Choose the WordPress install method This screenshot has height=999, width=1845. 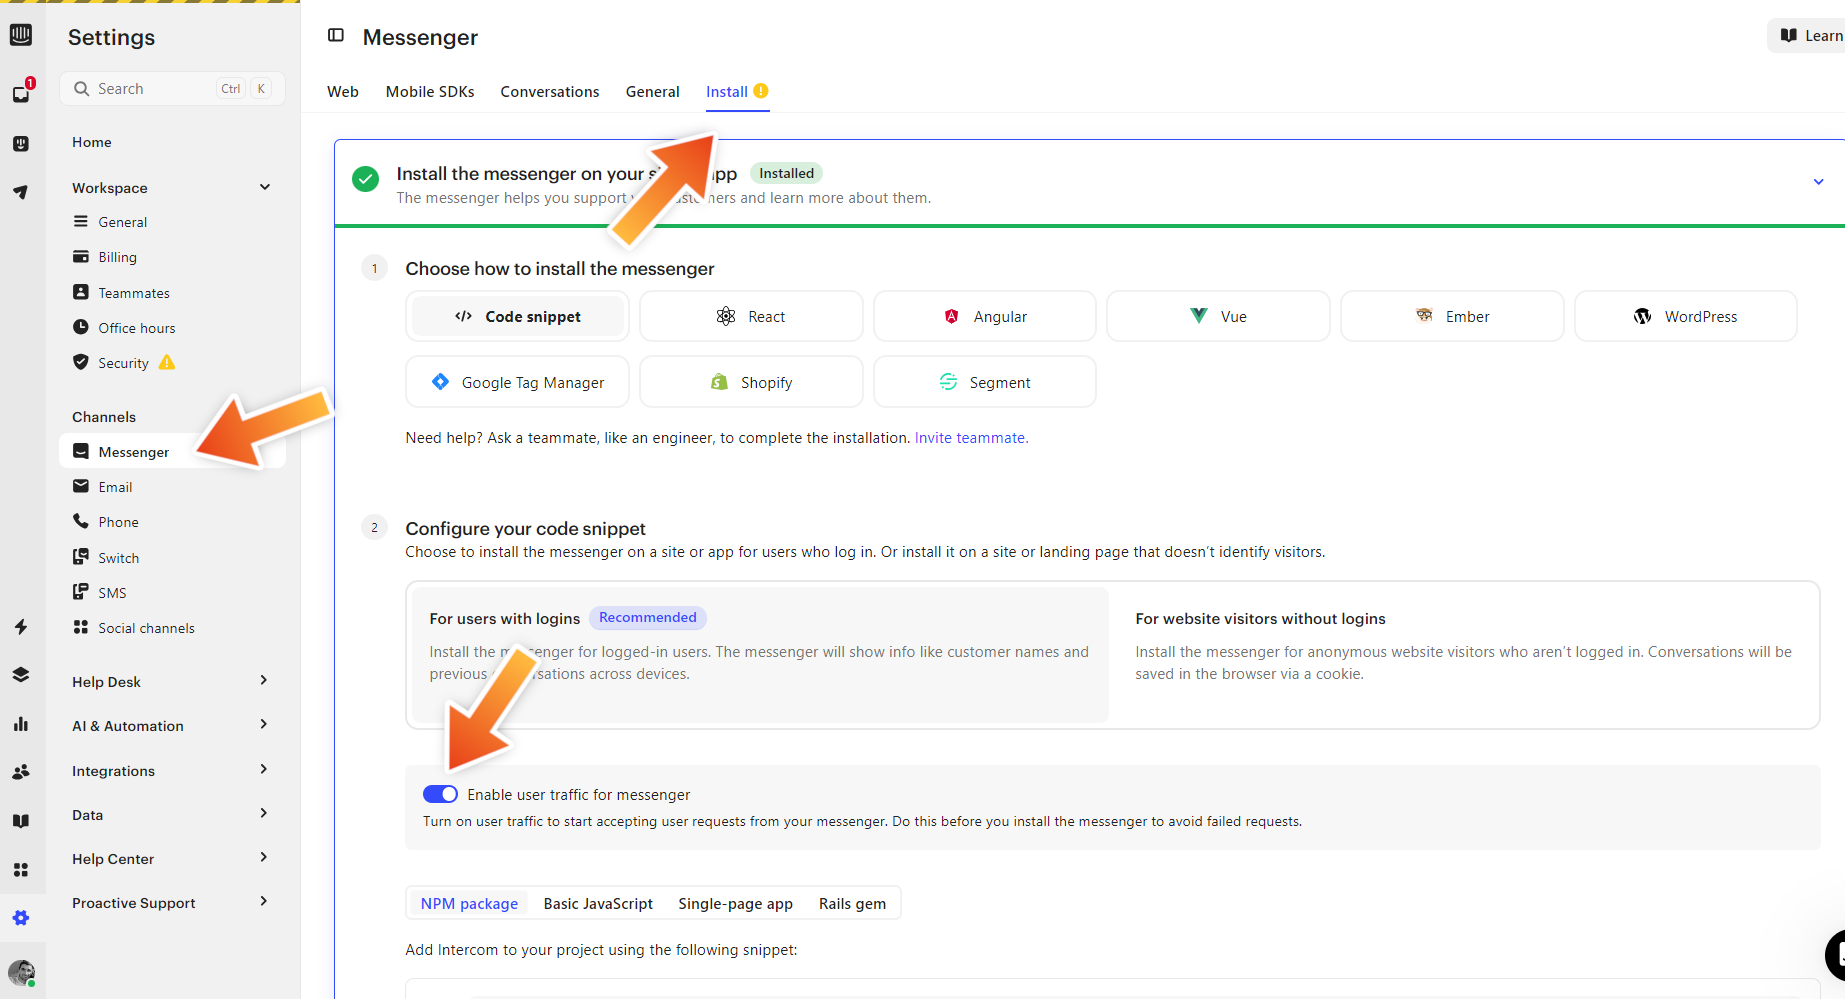[x=1685, y=317]
